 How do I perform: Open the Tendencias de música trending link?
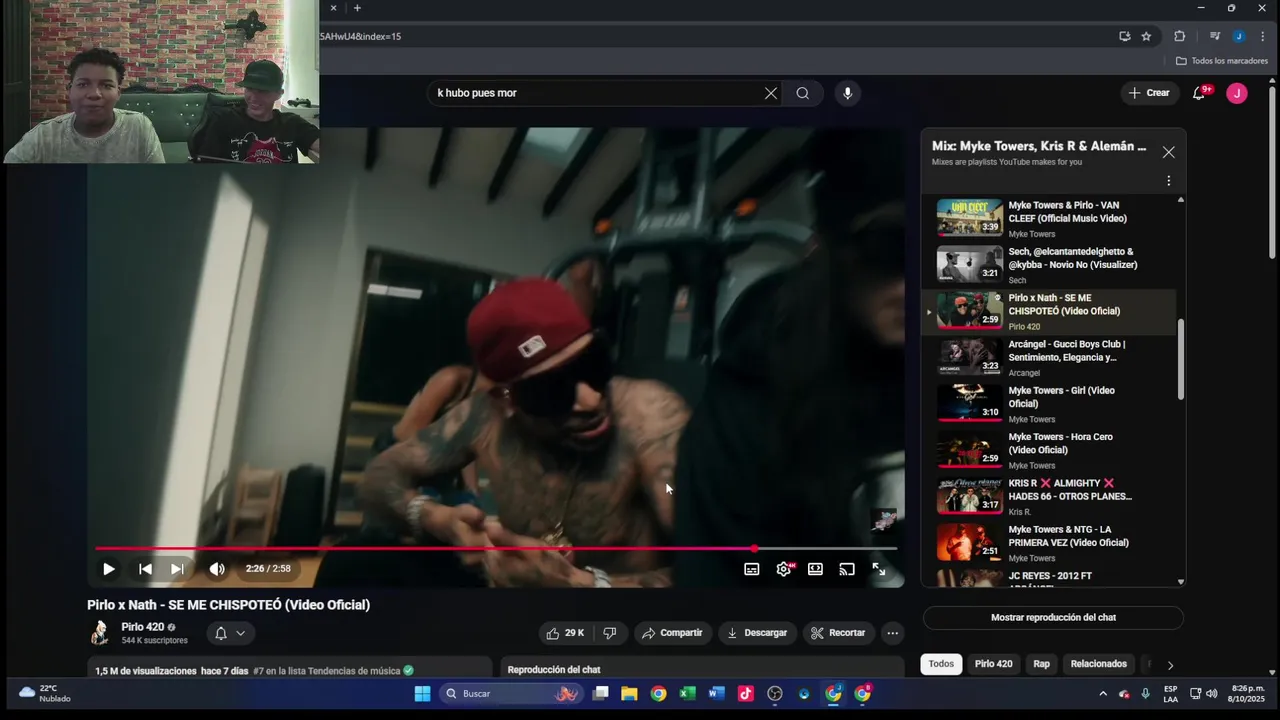point(326,671)
